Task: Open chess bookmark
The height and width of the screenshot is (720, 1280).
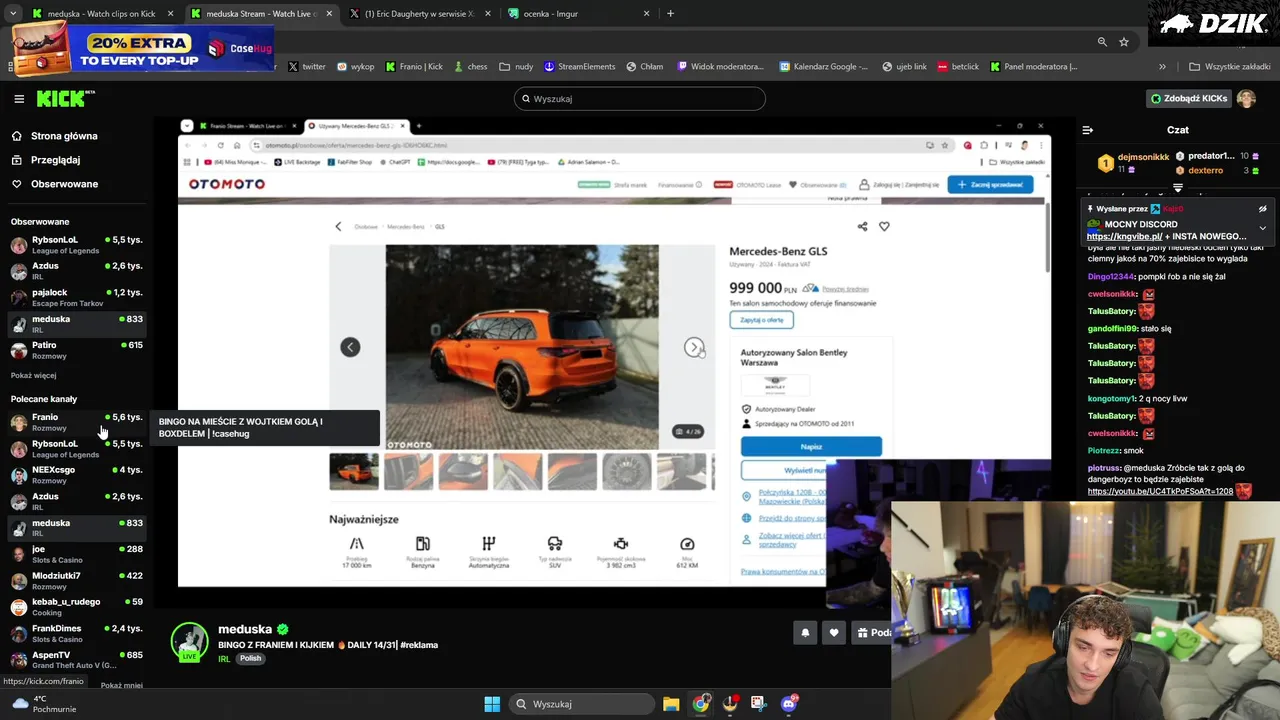Action: click(x=469, y=67)
